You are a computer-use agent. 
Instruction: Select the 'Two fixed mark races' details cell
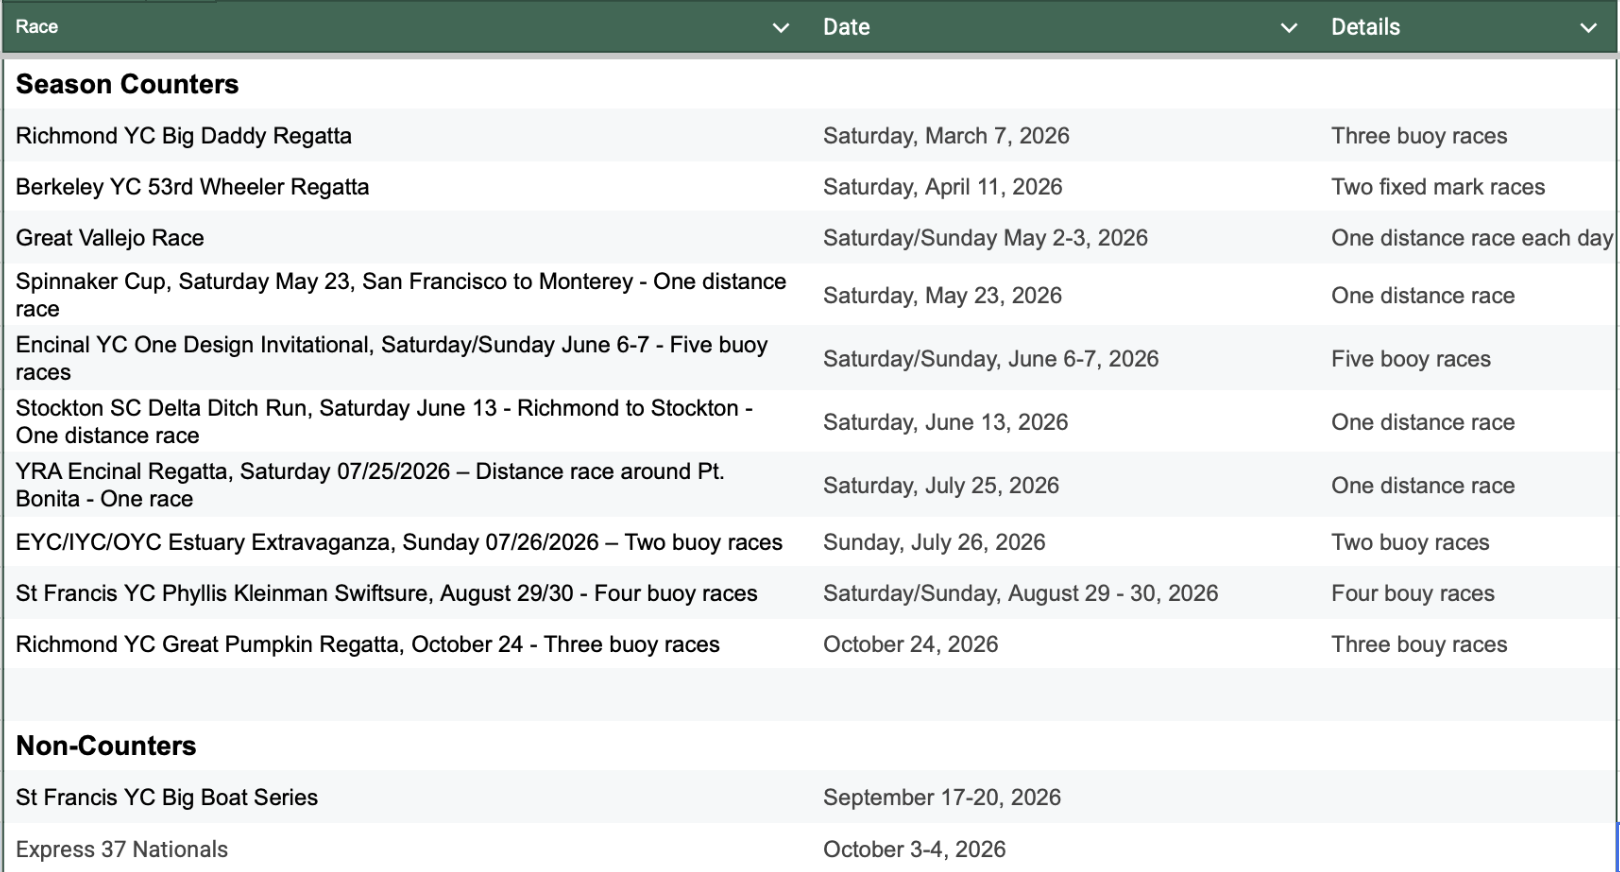coord(1437,187)
